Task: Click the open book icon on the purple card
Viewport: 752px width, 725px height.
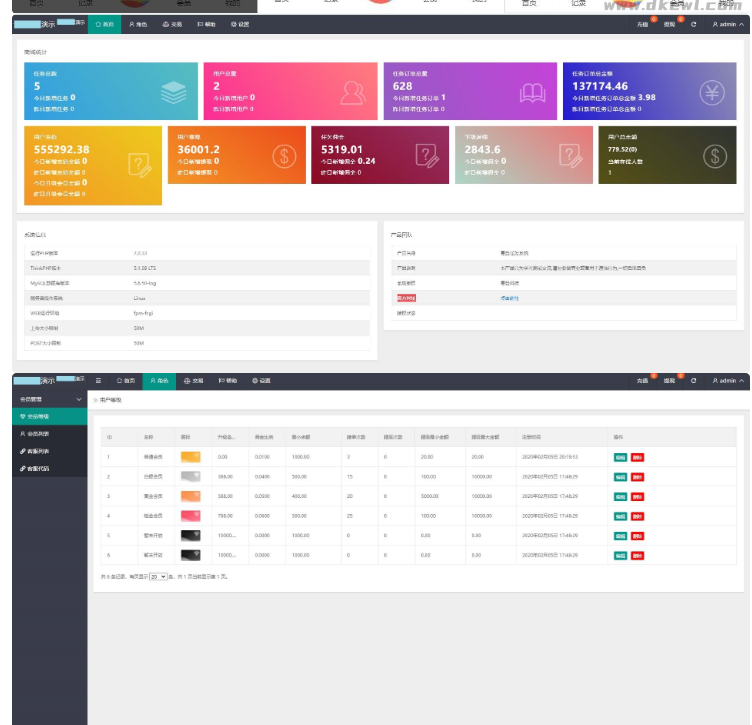Action: (x=532, y=92)
